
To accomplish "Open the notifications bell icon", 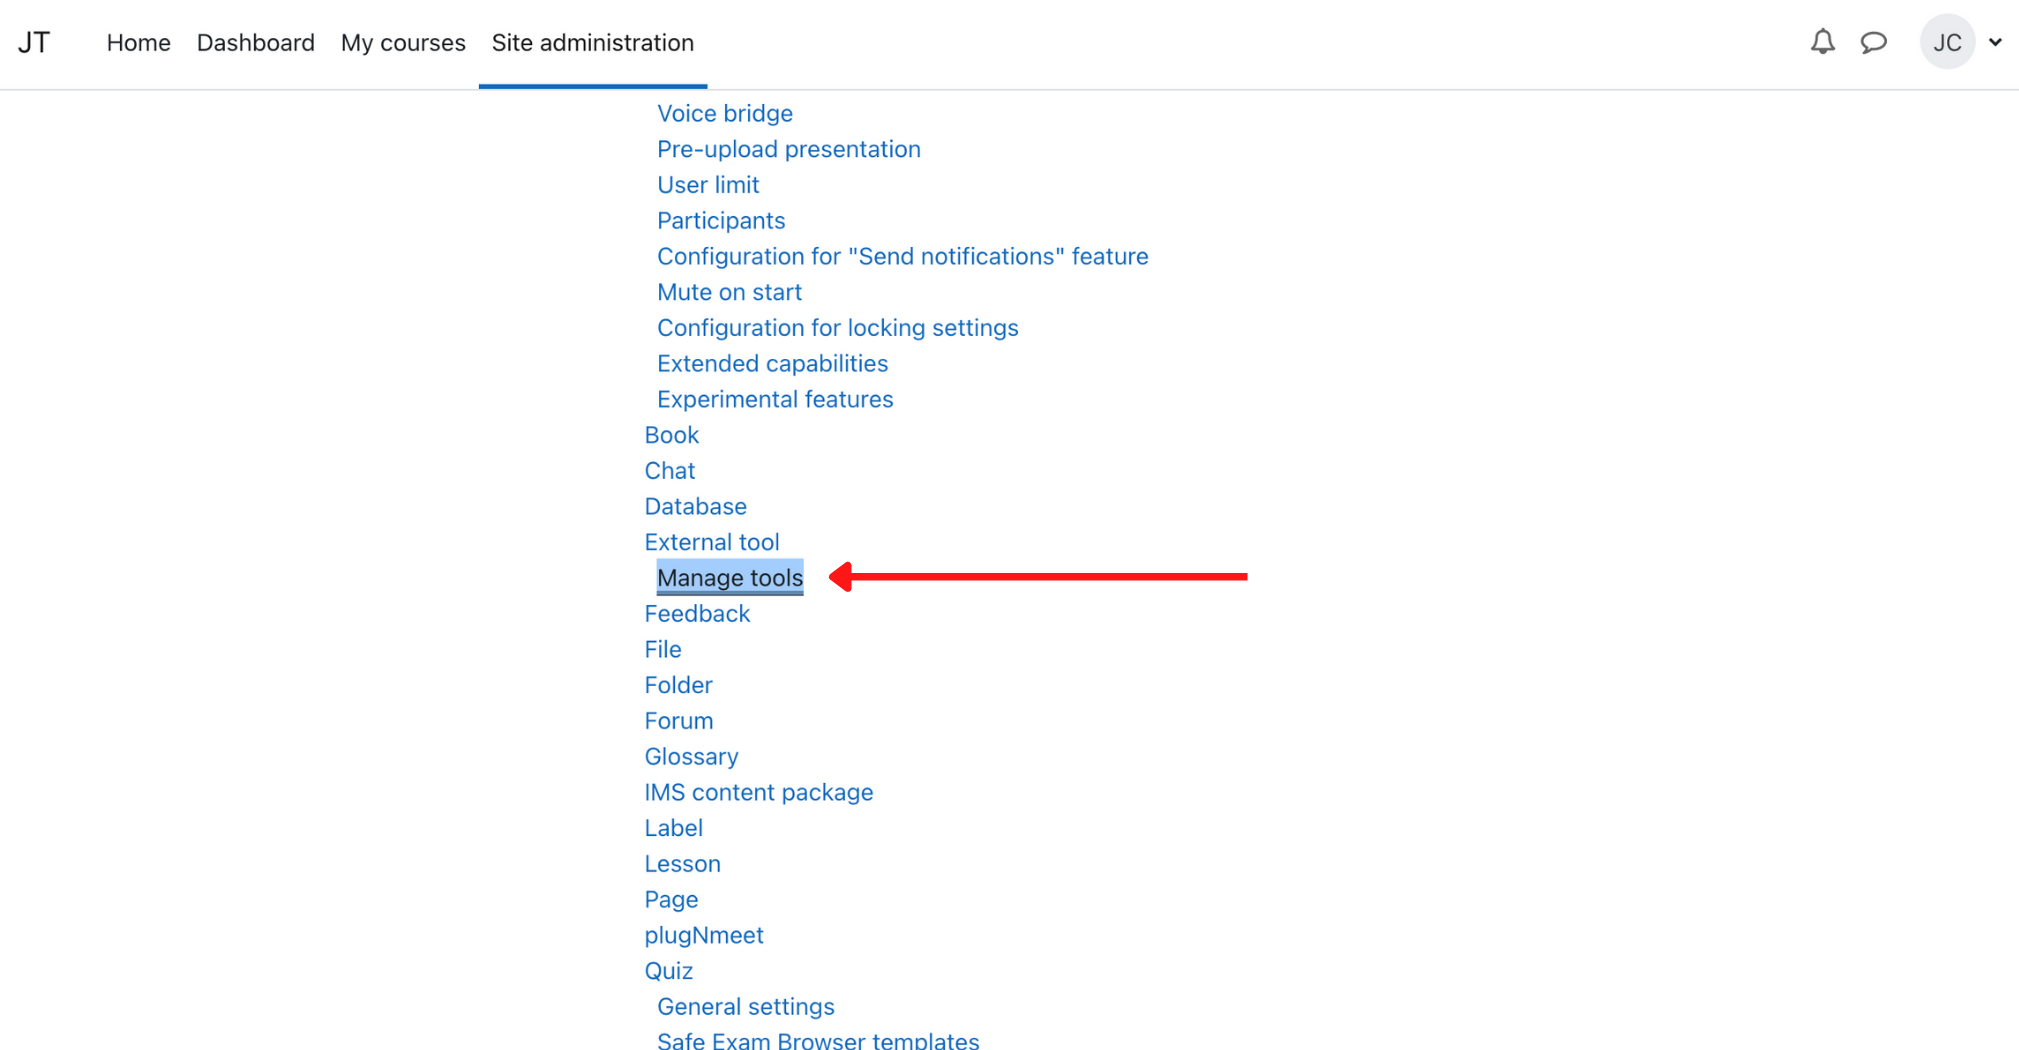I will click(x=1822, y=42).
